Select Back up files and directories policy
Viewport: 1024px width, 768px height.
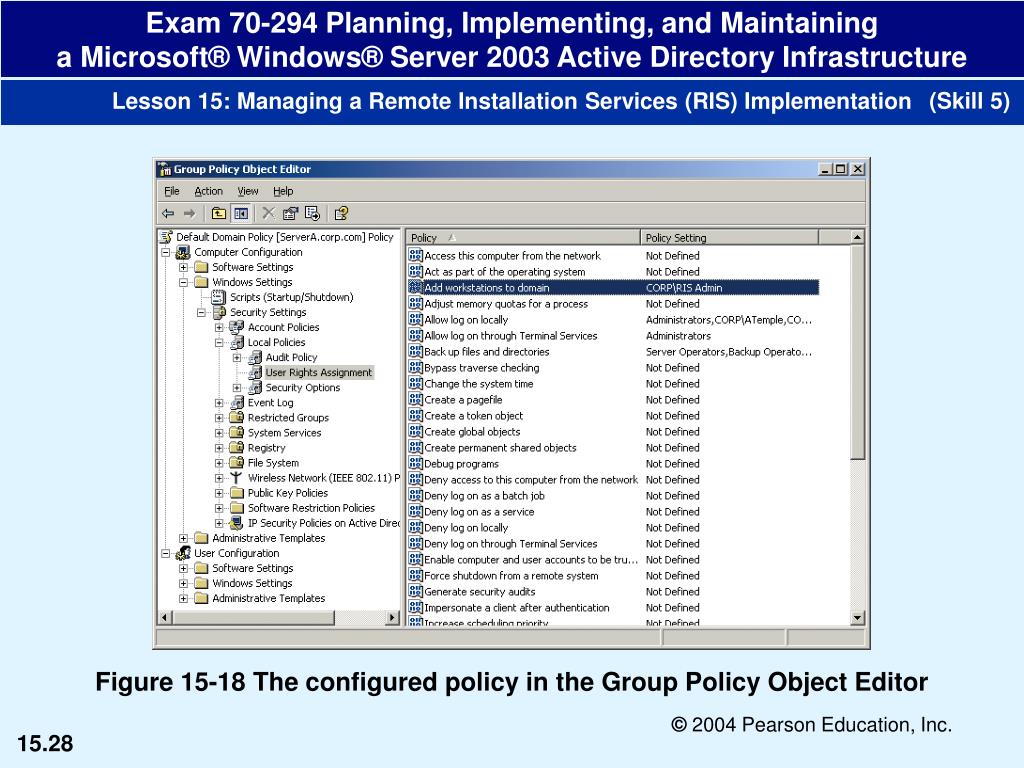[x=613, y=351]
